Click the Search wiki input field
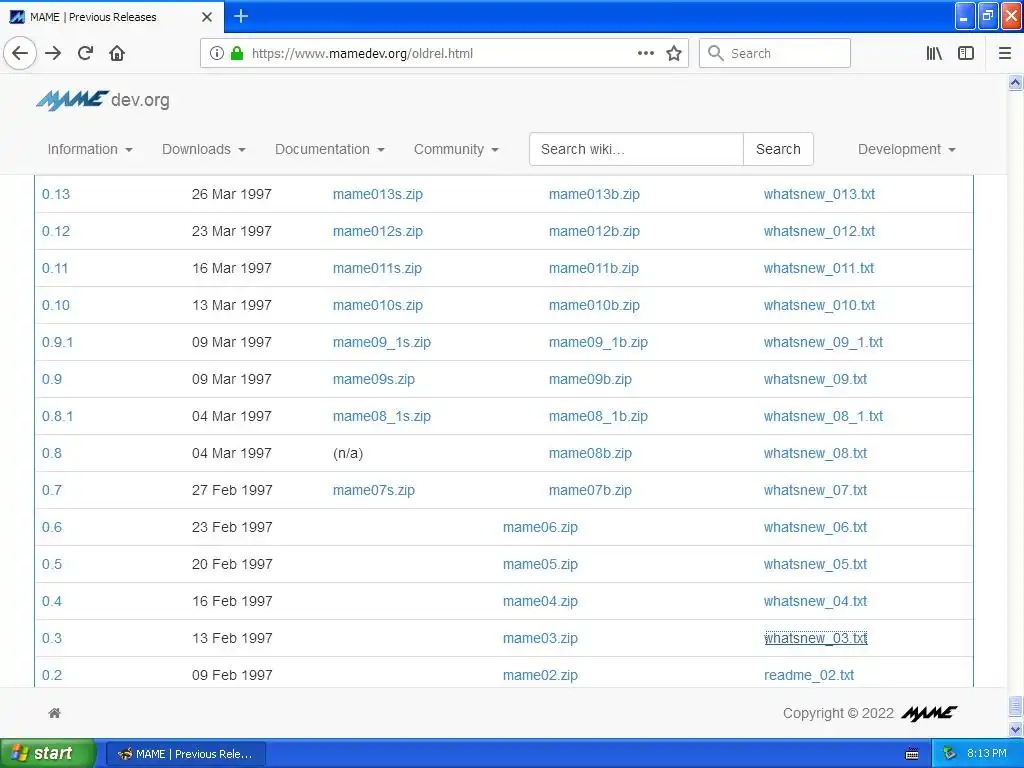1024x768 pixels. pos(636,149)
